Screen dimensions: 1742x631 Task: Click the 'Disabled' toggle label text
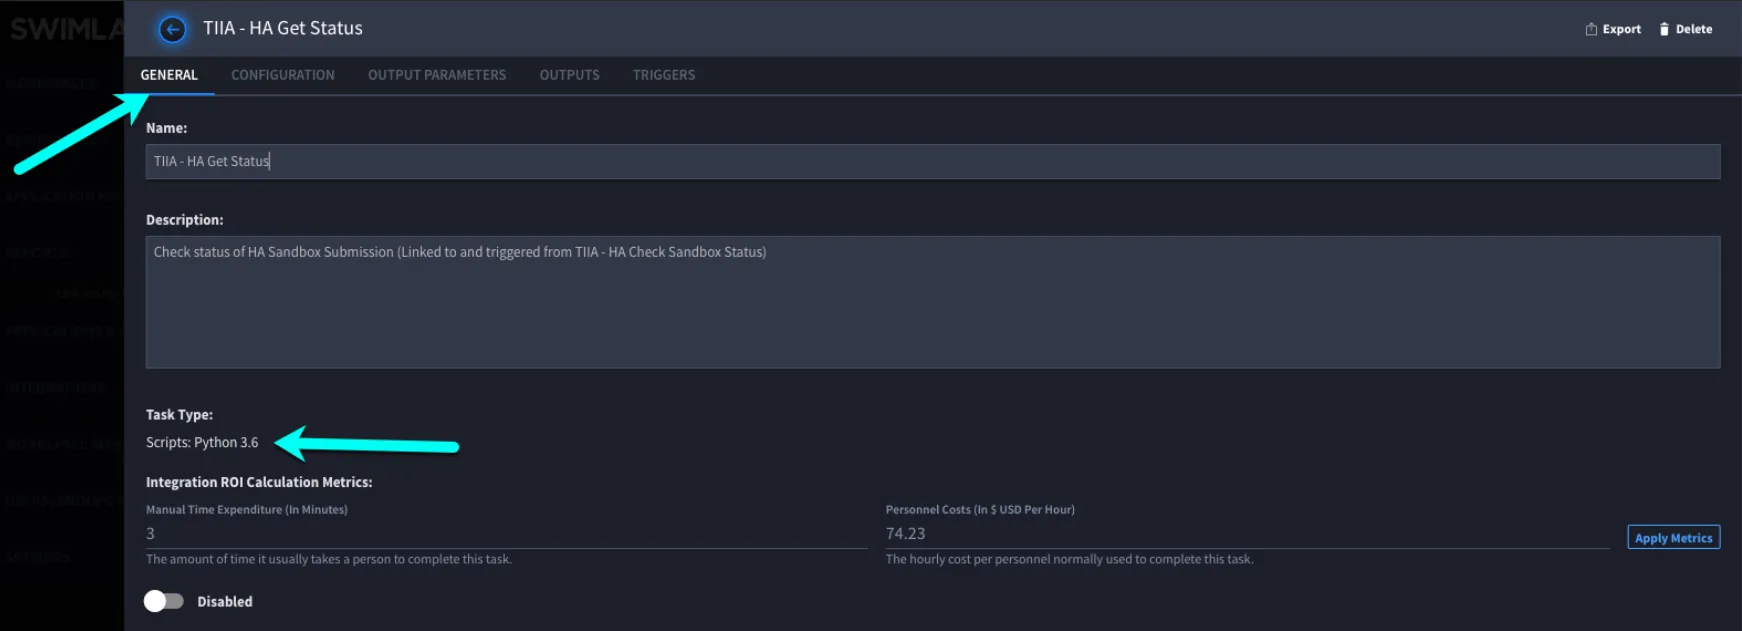coord(225,601)
